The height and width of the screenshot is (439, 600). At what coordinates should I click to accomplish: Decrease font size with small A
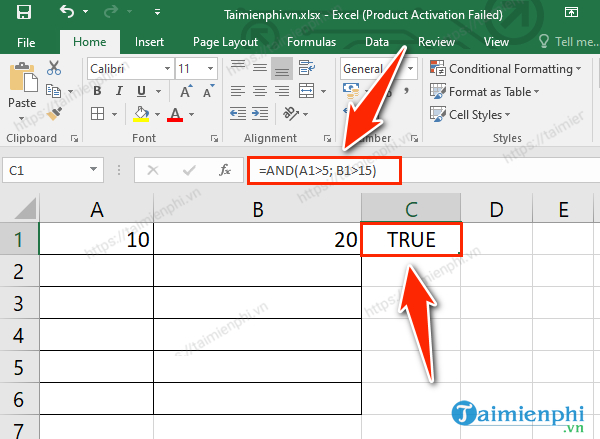[x=209, y=91]
